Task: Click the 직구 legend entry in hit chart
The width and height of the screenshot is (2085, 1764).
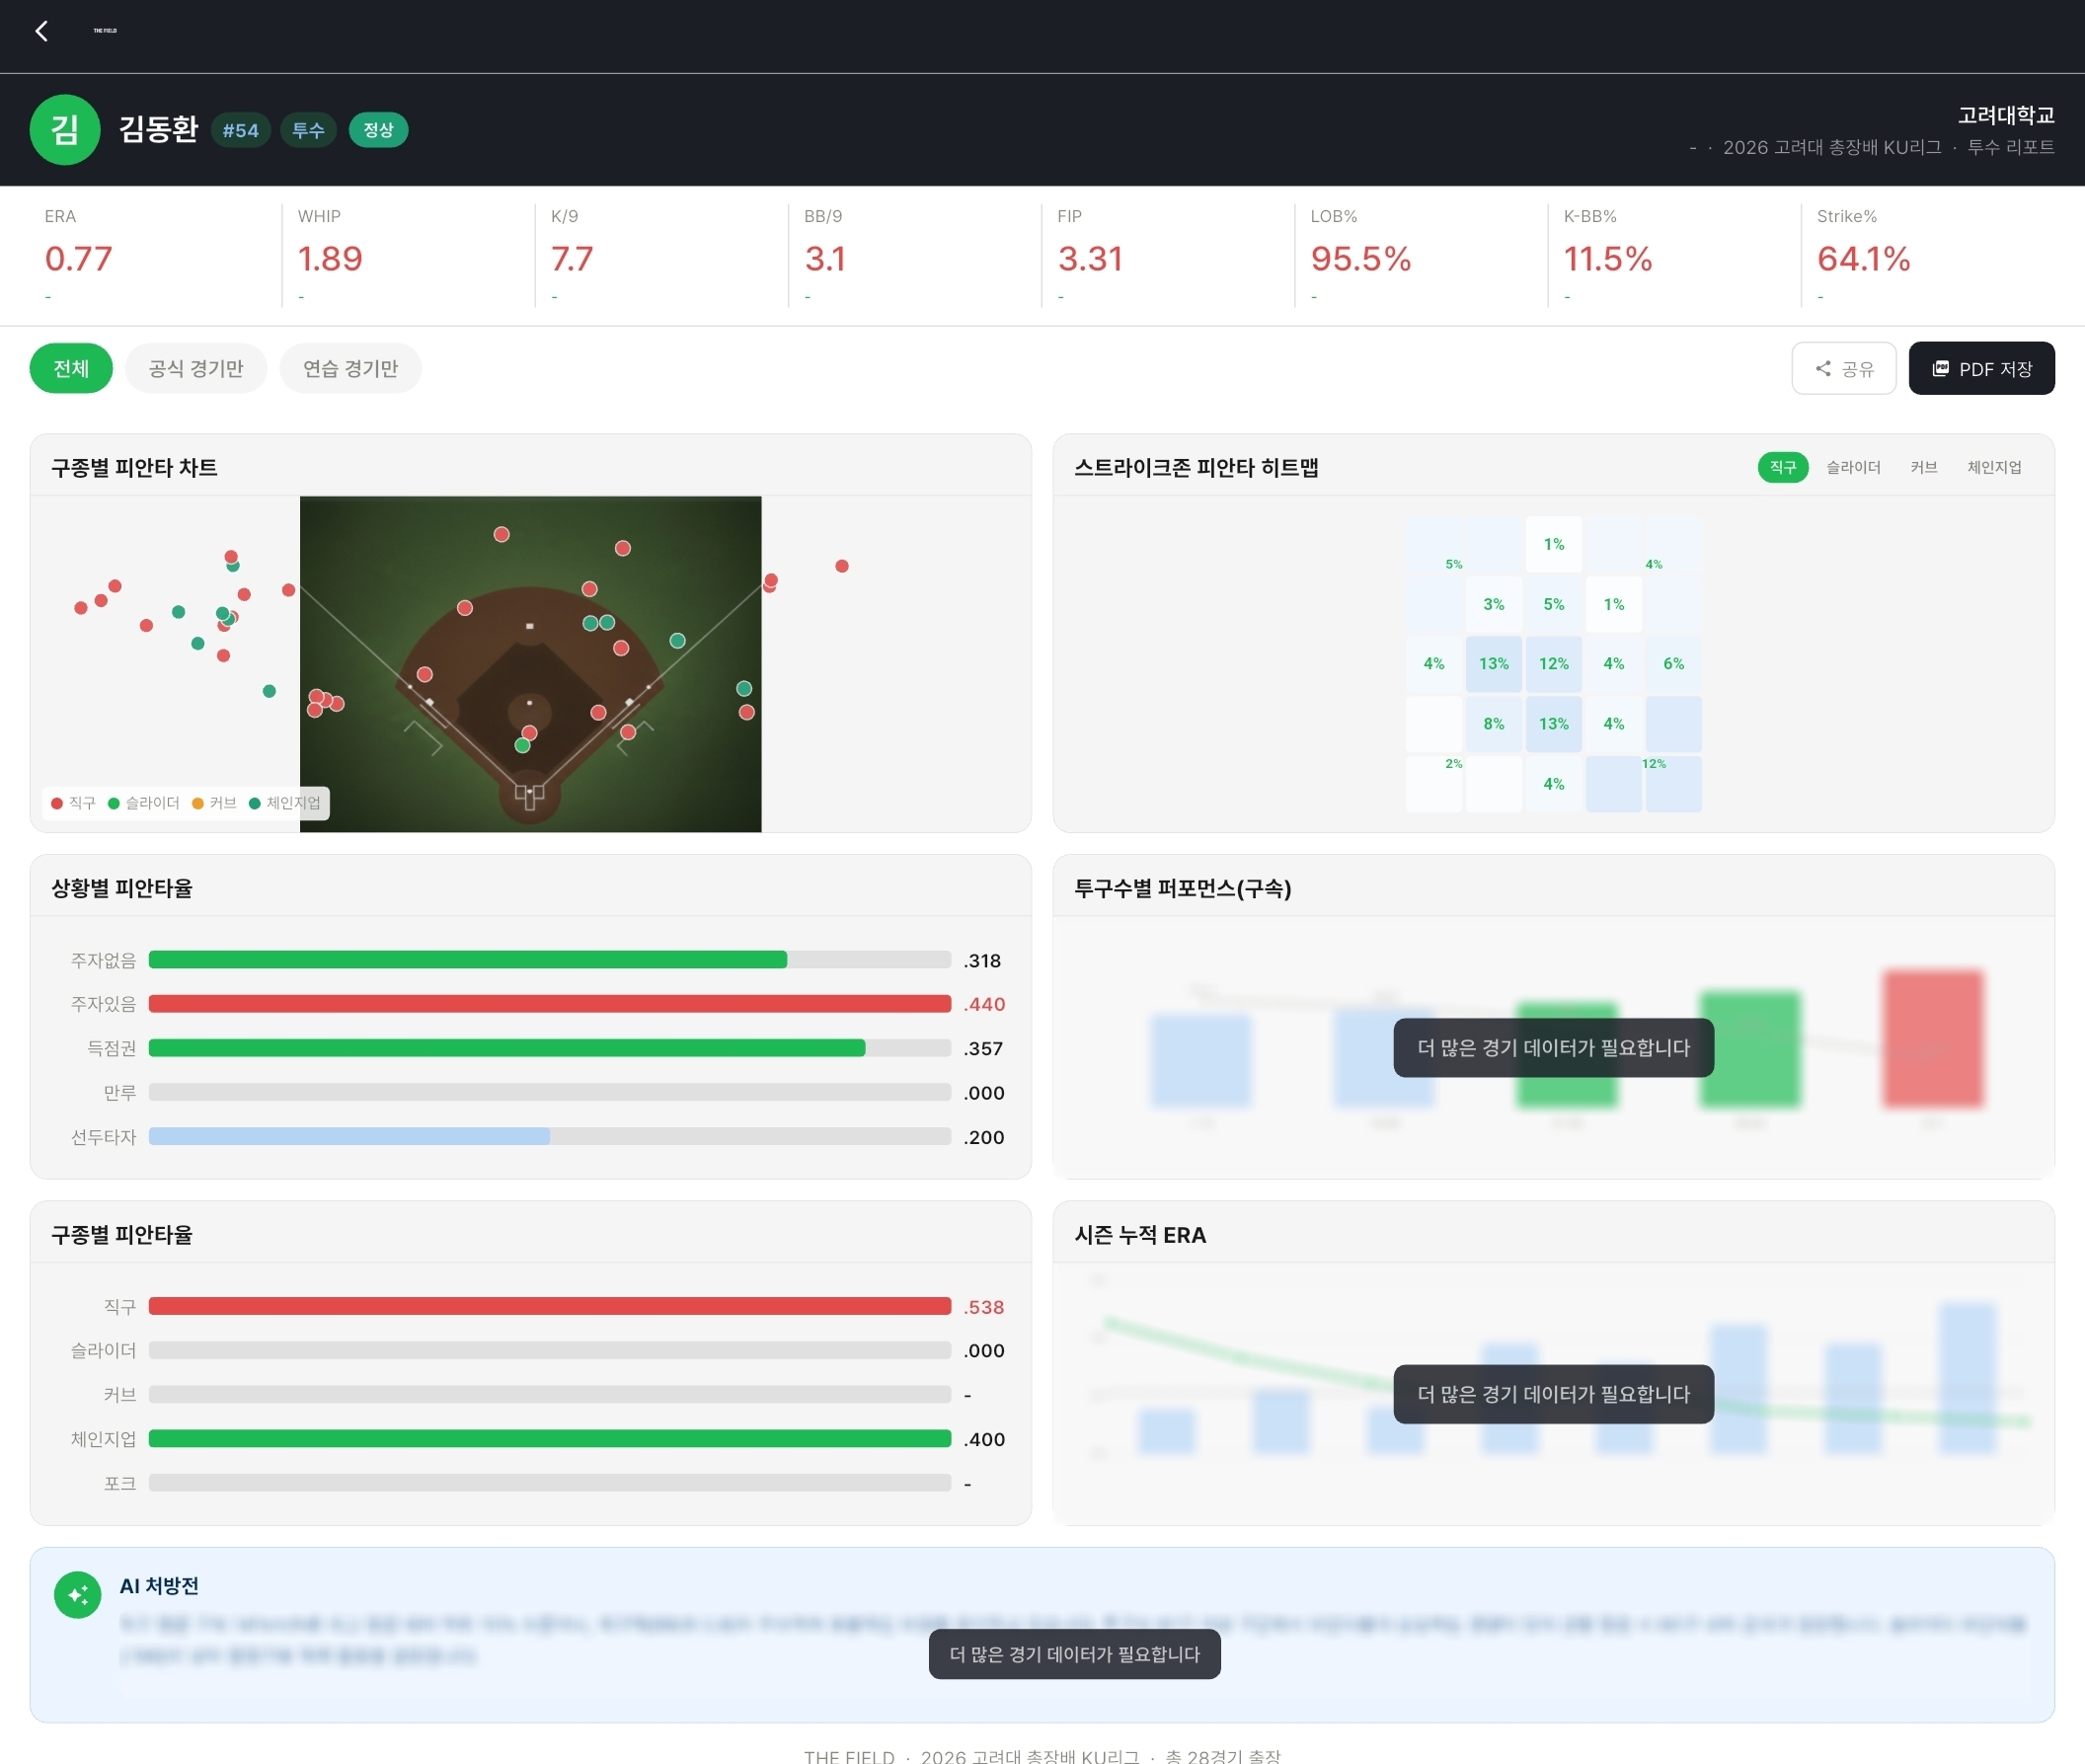Action: pos(73,803)
